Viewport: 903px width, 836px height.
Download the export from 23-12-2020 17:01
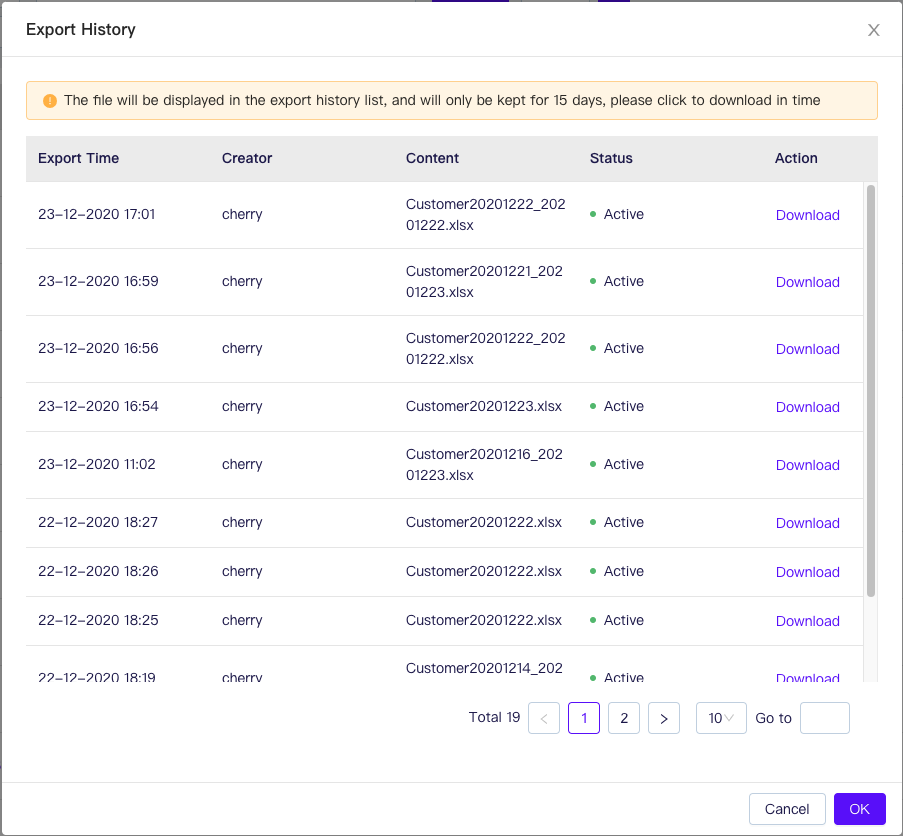tap(807, 215)
